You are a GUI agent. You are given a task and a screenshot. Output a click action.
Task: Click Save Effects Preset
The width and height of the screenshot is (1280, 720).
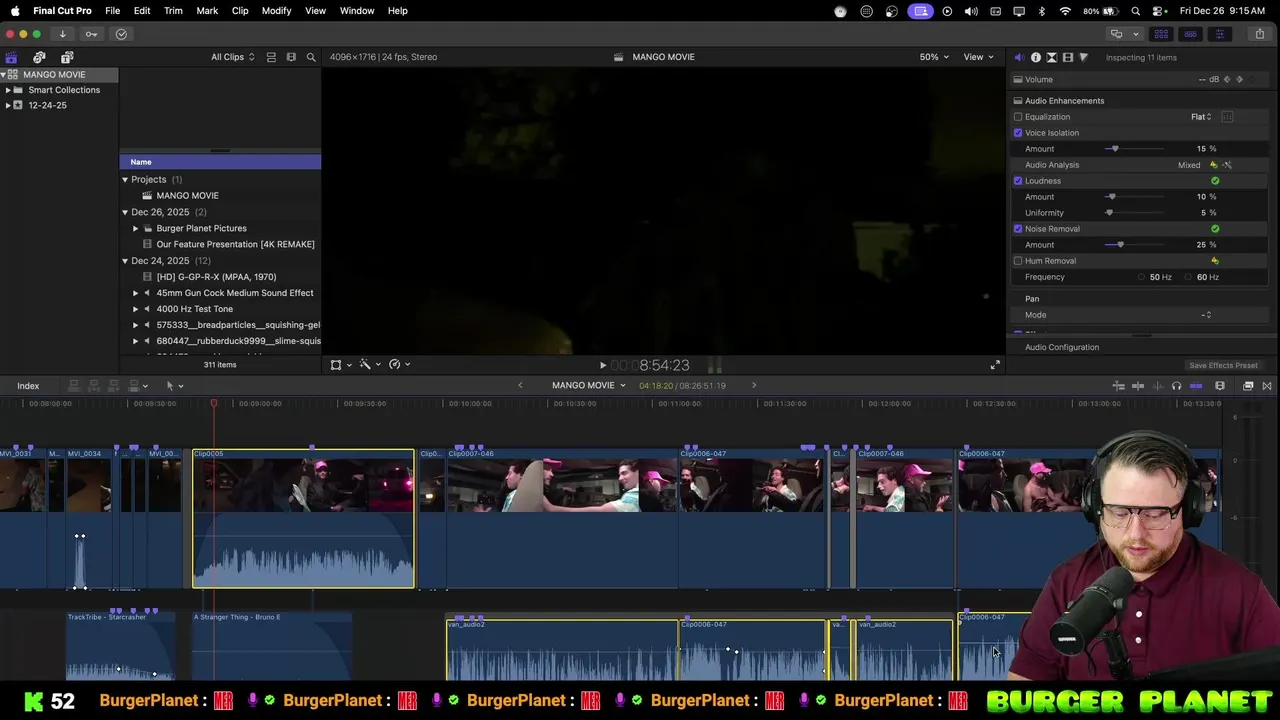pyautogui.click(x=1223, y=366)
